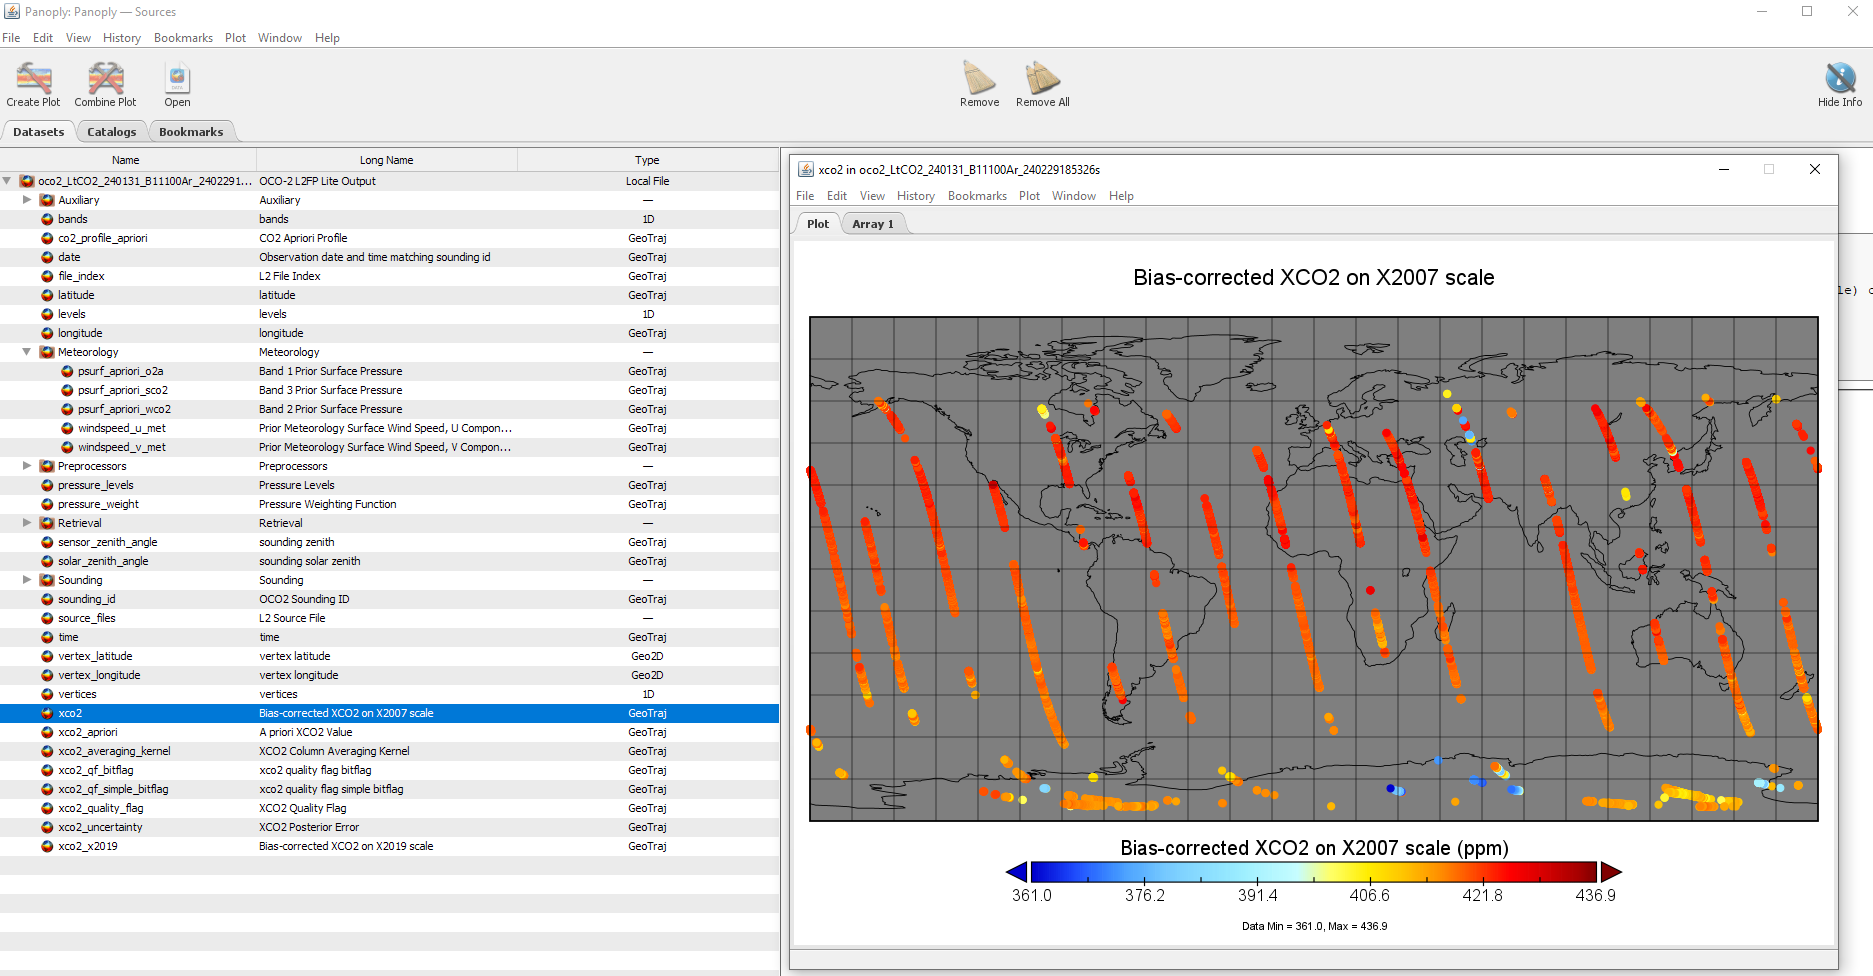This screenshot has width=1873, height=976.
Task: Click the Open dataset toolbar icon
Action: [x=177, y=78]
